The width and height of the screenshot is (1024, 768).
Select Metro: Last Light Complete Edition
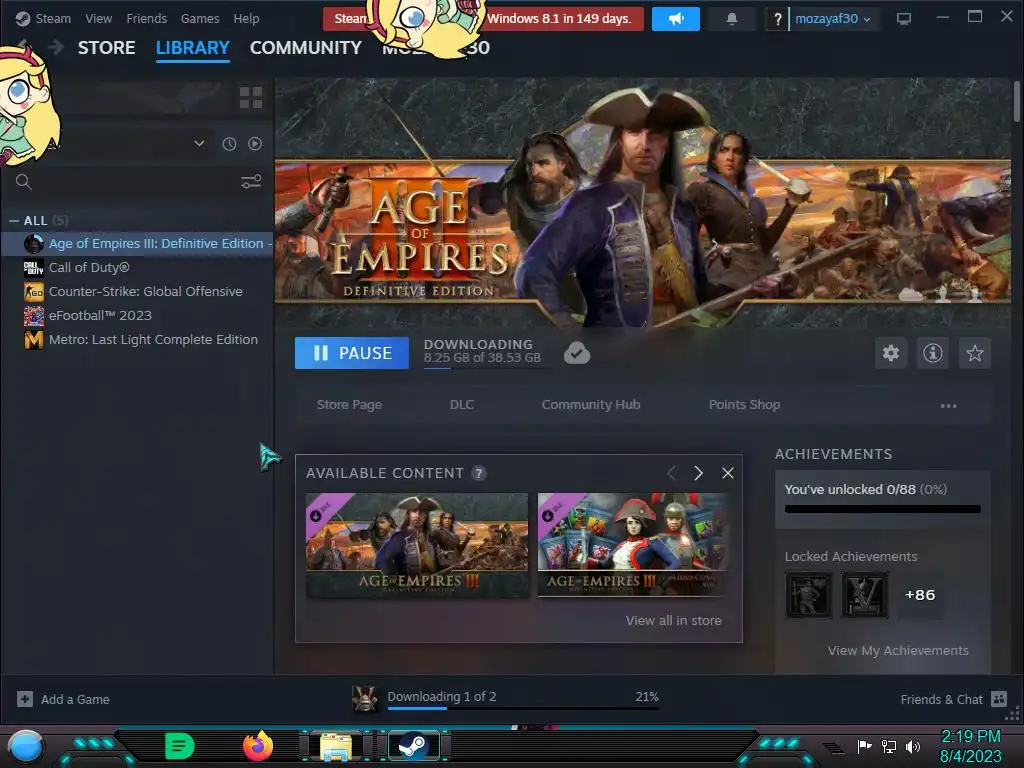tap(137, 340)
